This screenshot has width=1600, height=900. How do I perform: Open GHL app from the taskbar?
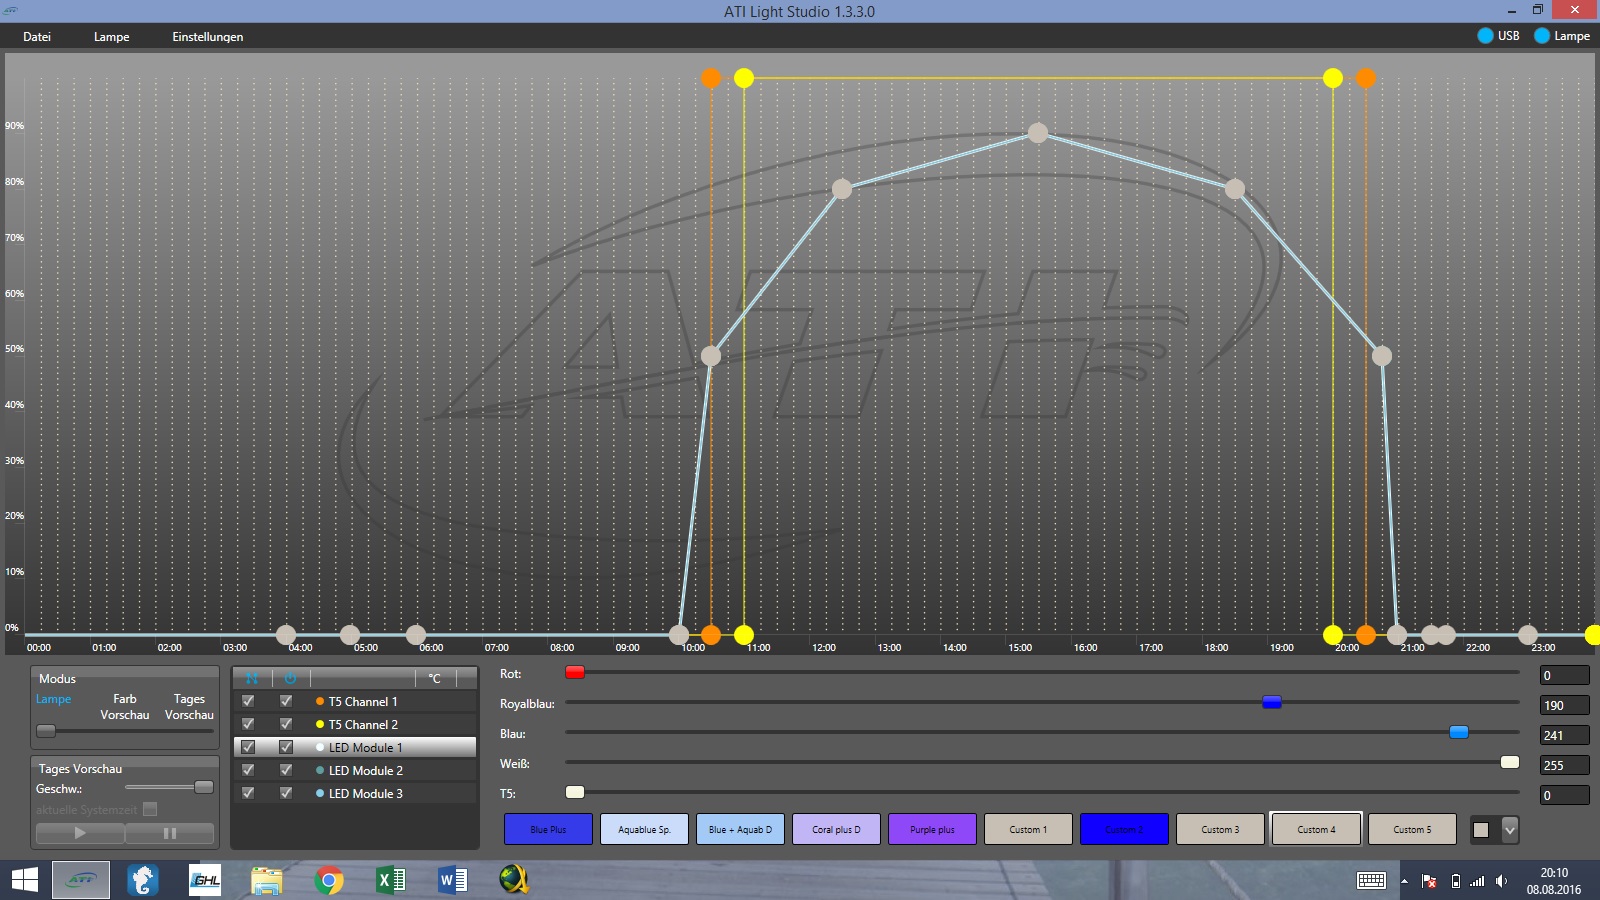coord(205,880)
